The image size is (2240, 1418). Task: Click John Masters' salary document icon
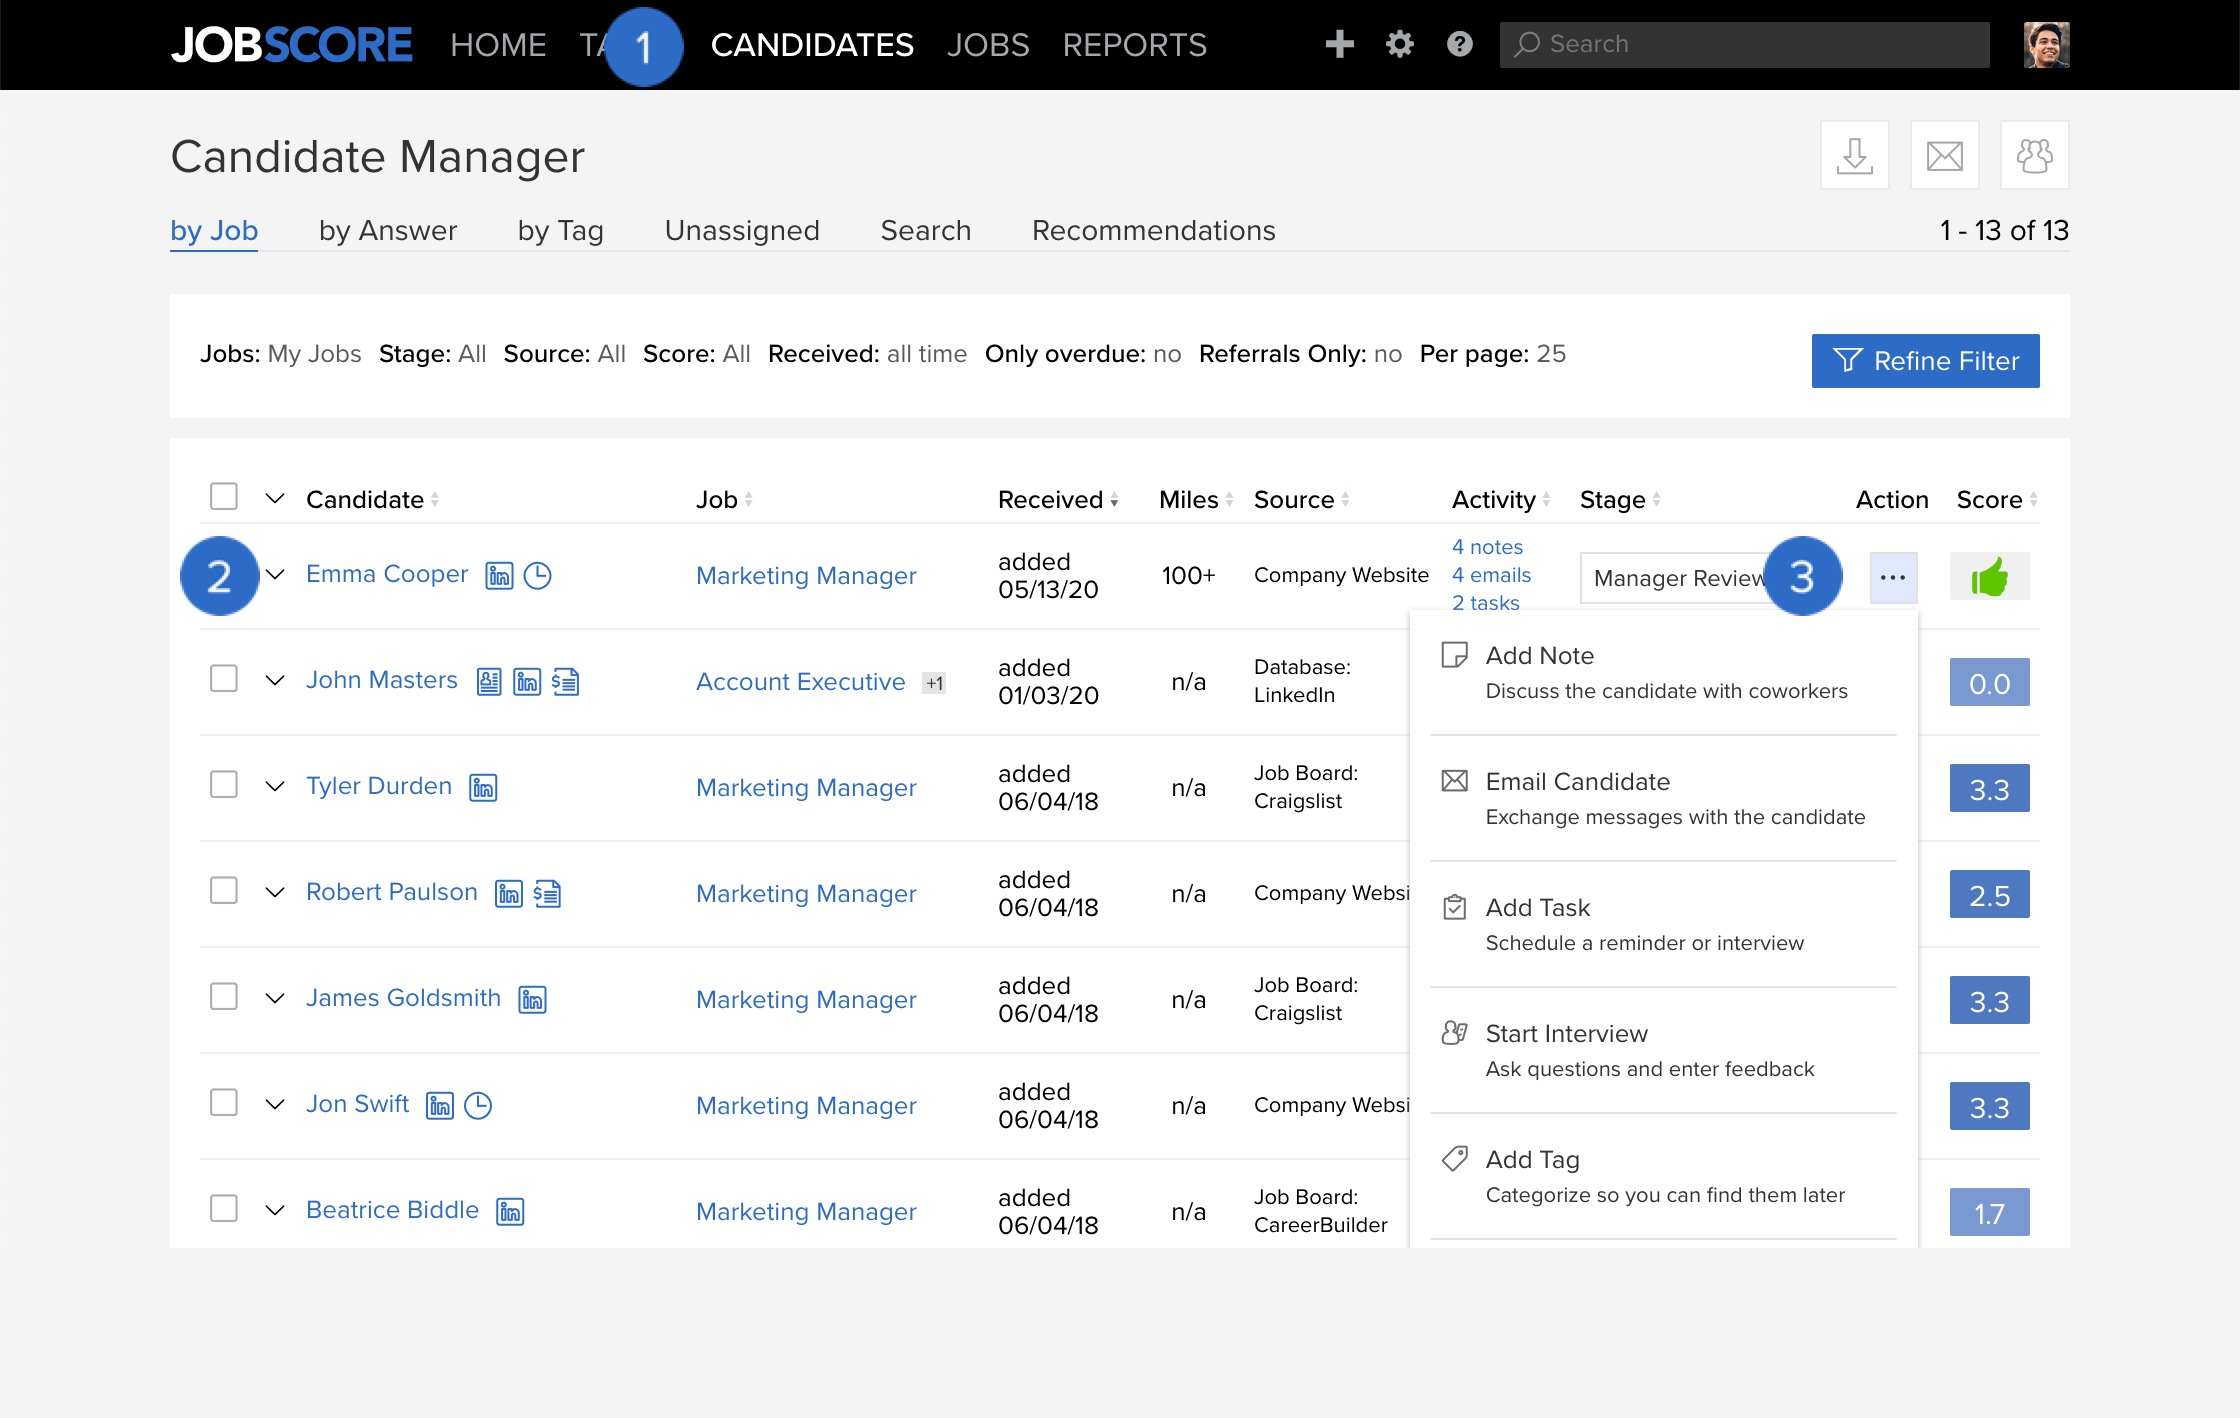[566, 682]
